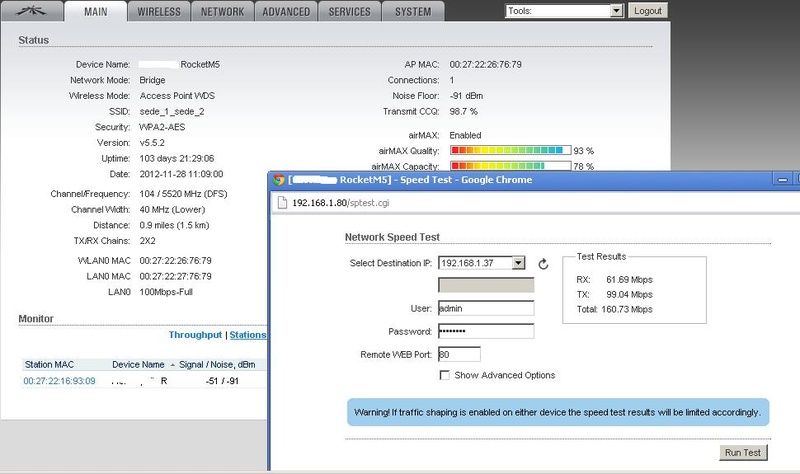Image resolution: width=800 pixels, height=474 pixels.
Task: Click the User input field
Action: pos(486,308)
